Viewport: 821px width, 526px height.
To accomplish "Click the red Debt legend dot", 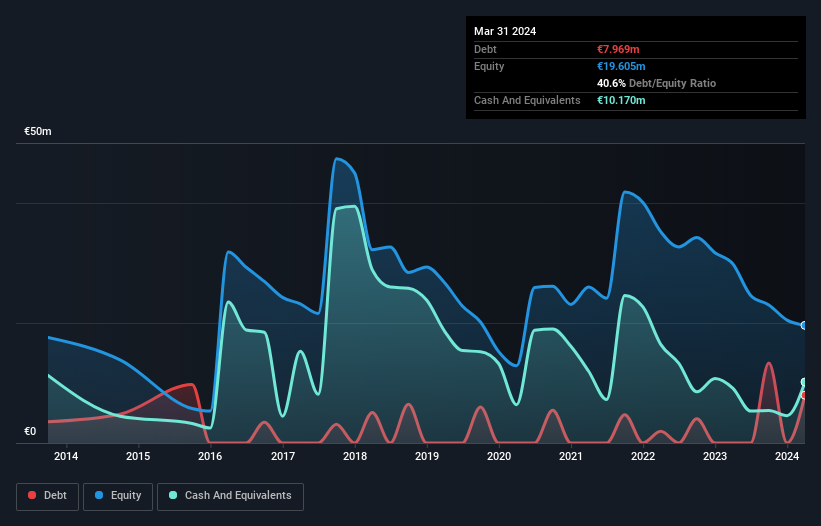I will point(32,495).
